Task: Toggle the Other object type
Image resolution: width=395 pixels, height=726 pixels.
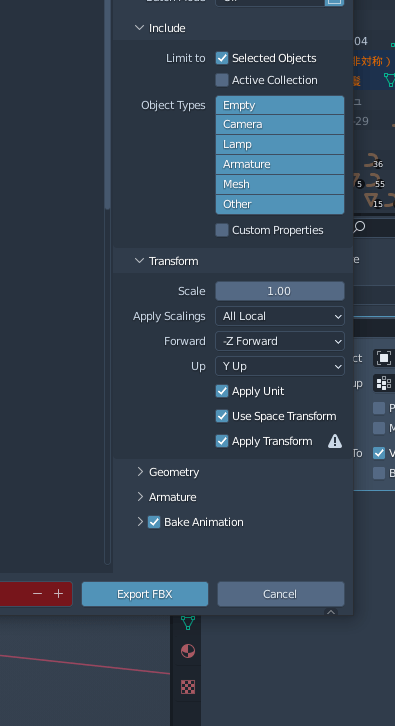Action: [280, 204]
